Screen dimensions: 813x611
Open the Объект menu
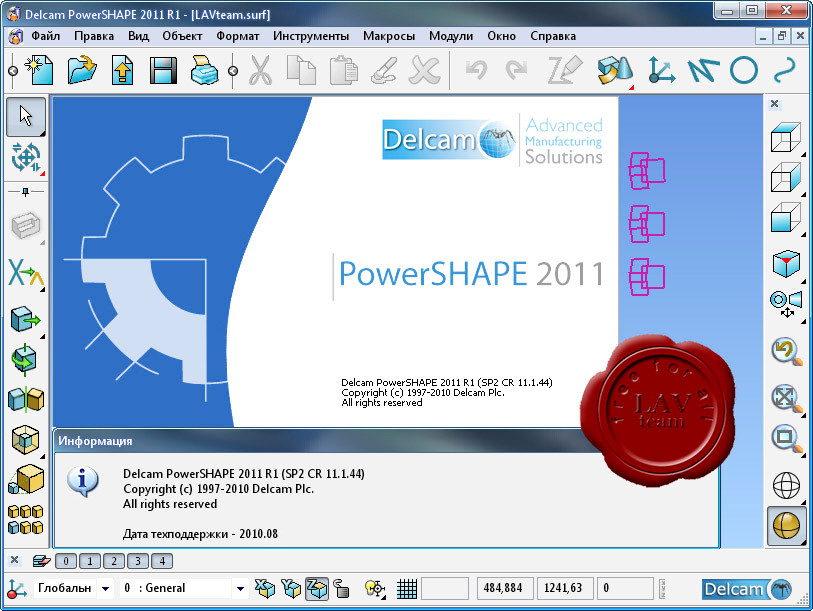(x=182, y=36)
